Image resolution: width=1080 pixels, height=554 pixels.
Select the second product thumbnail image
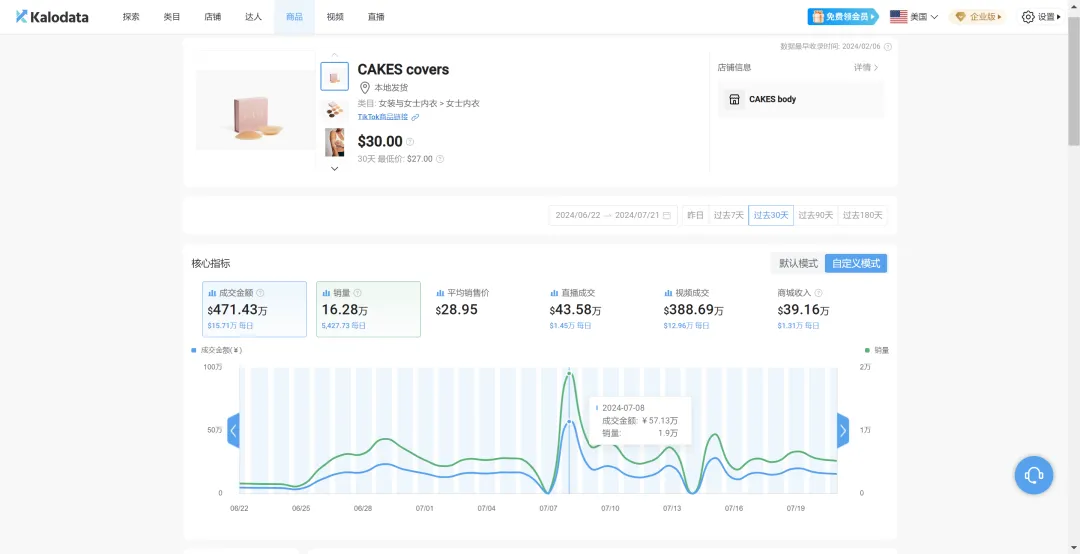point(334,109)
